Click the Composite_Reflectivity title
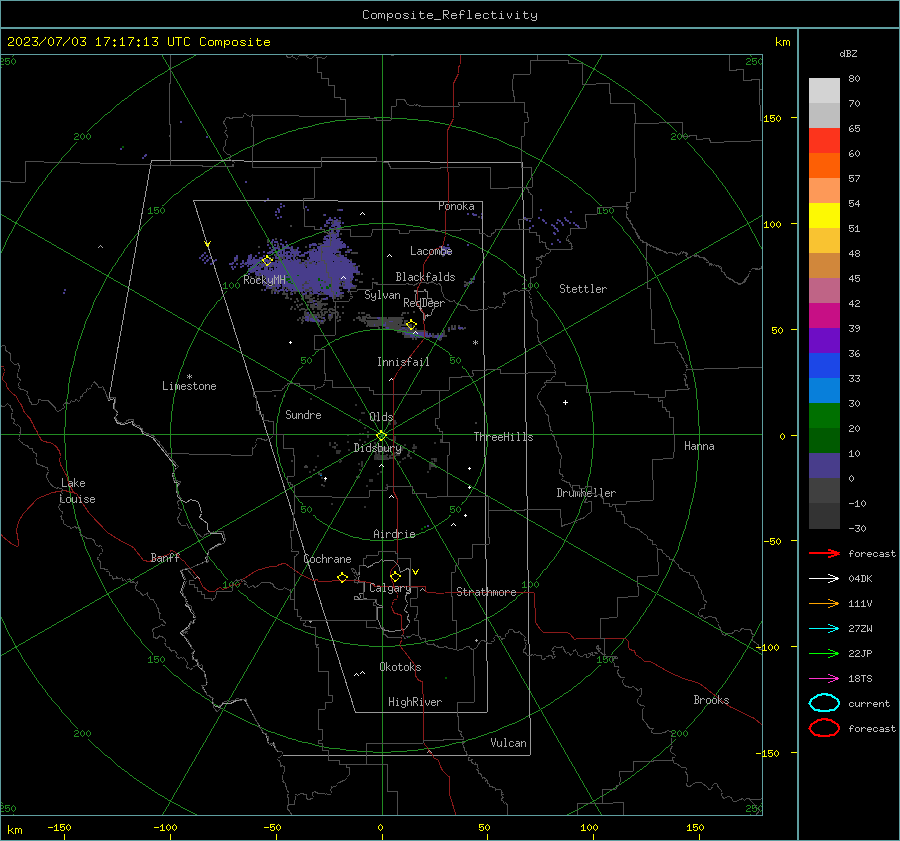 coord(450,15)
